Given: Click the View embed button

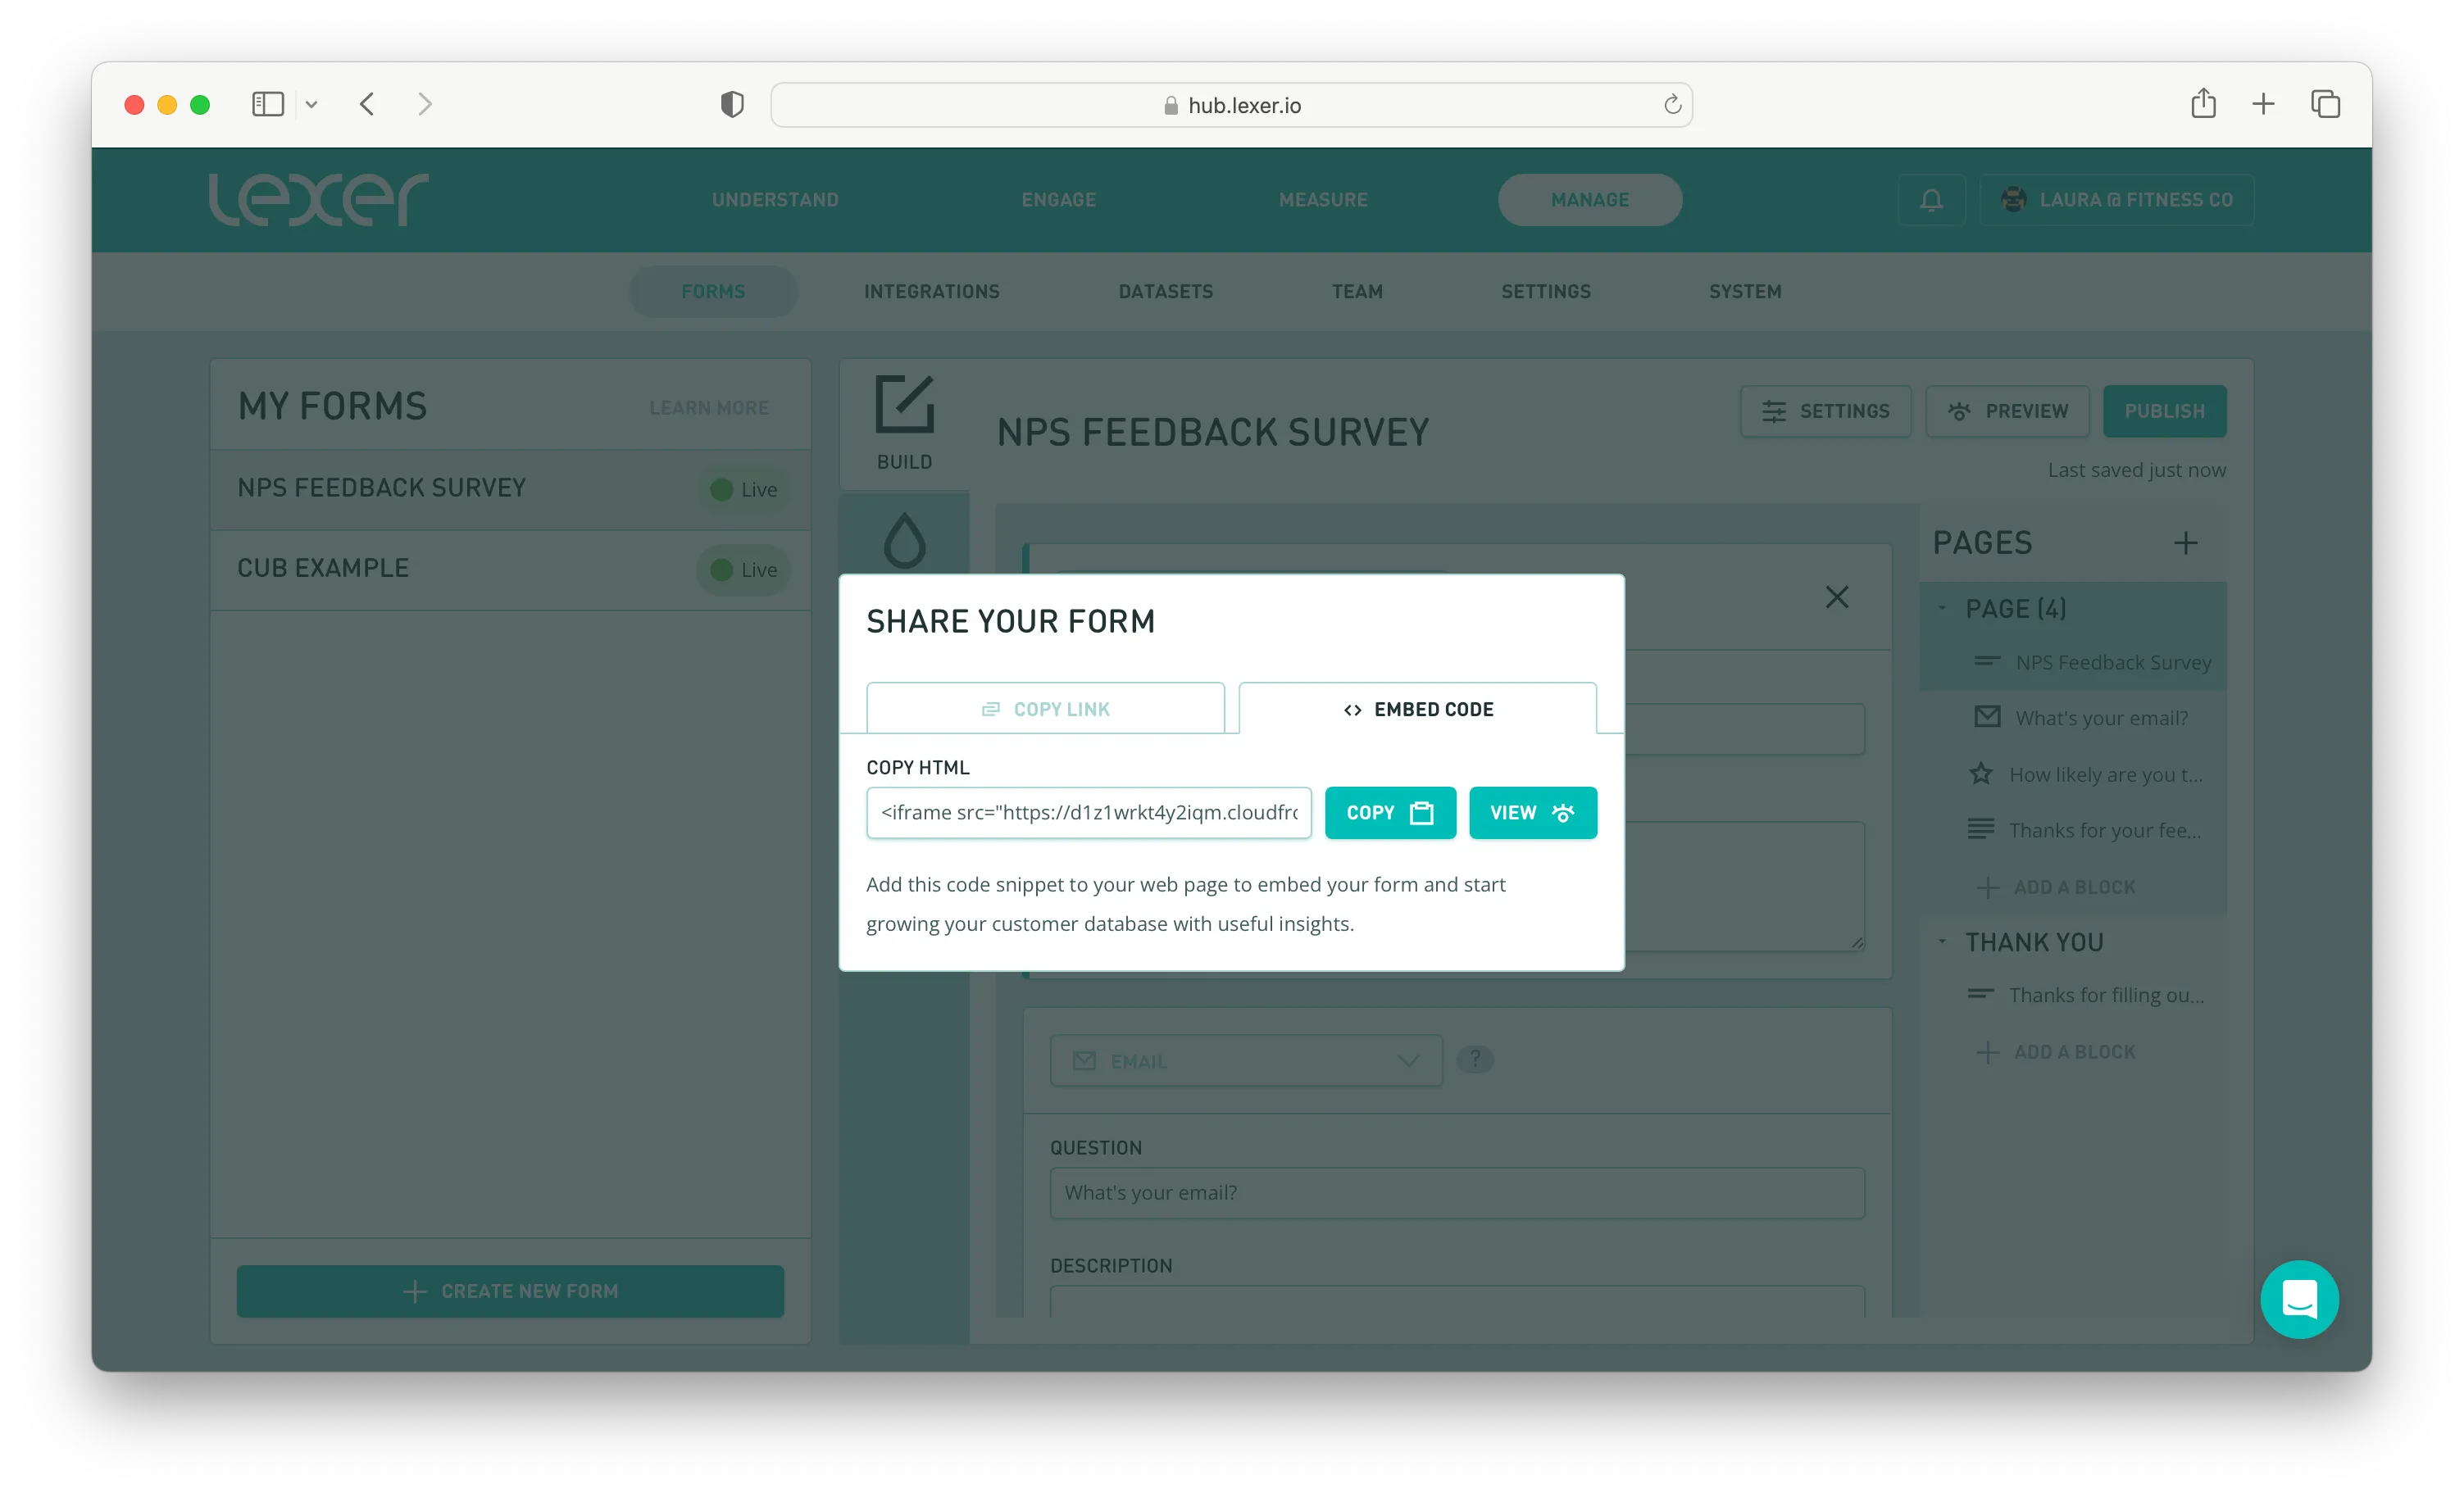Looking at the screenshot, I should [1532, 813].
